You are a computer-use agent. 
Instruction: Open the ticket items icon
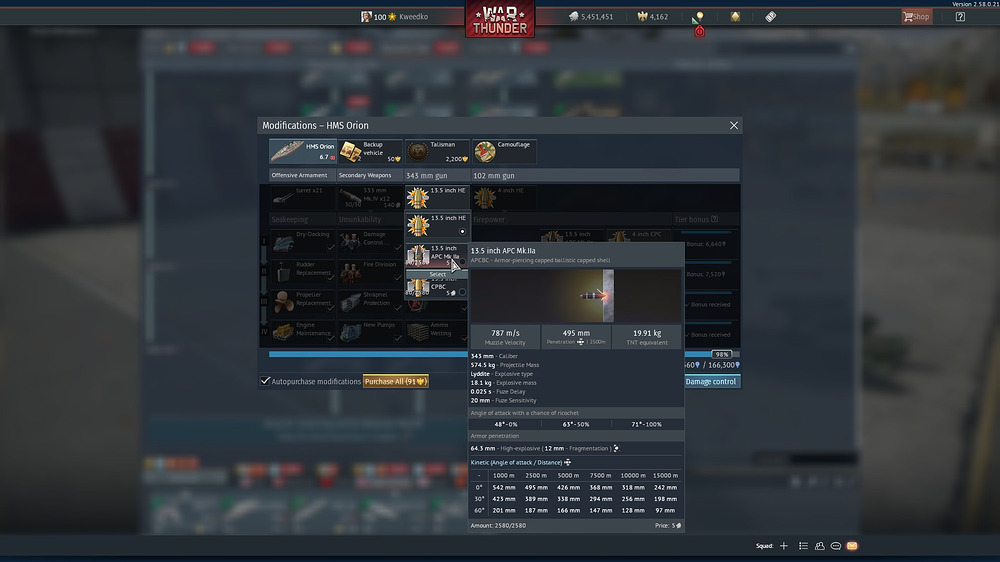point(770,17)
